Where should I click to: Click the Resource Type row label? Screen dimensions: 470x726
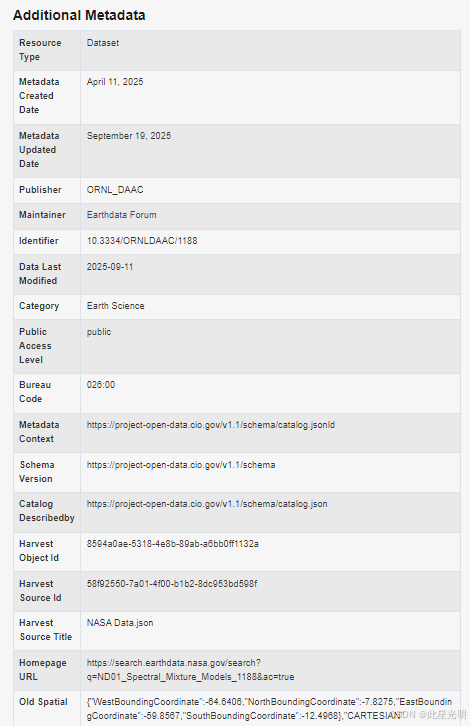point(40,50)
